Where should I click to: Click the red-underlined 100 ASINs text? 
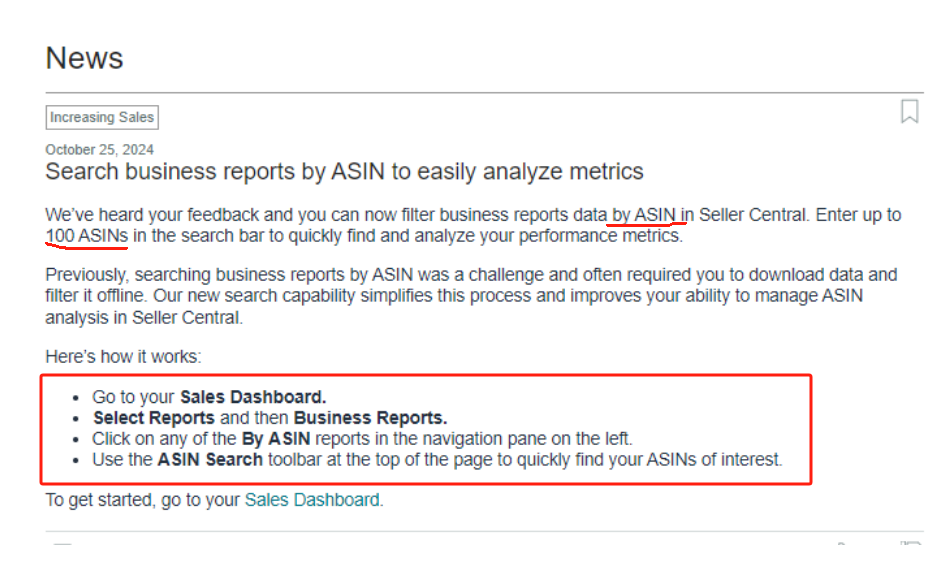[x=87, y=236]
